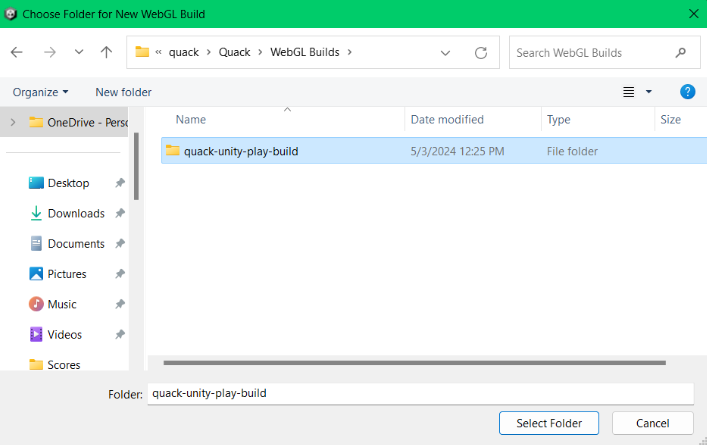Click the search magnifier icon
The width and height of the screenshot is (707, 445).
pyautogui.click(x=681, y=53)
